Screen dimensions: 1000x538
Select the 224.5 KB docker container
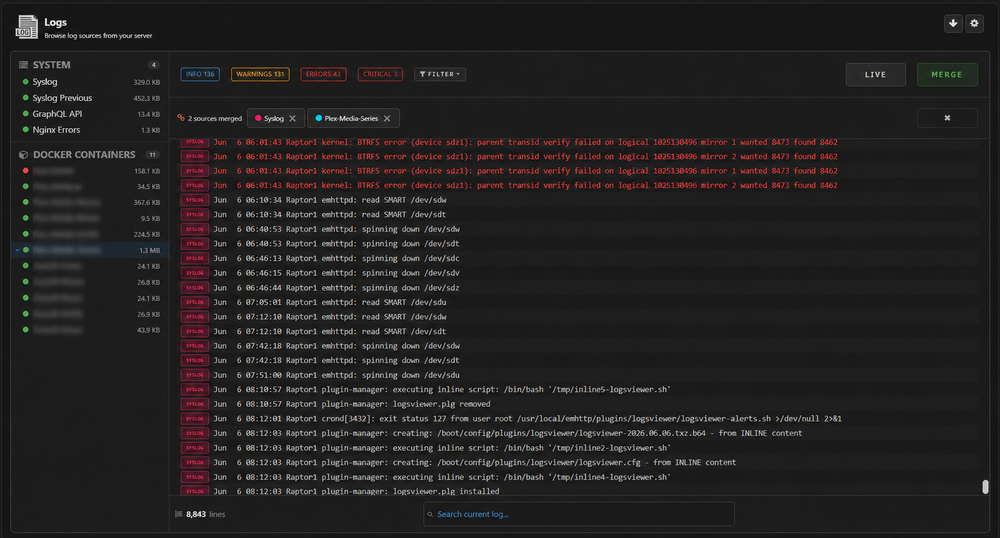[91, 235]
